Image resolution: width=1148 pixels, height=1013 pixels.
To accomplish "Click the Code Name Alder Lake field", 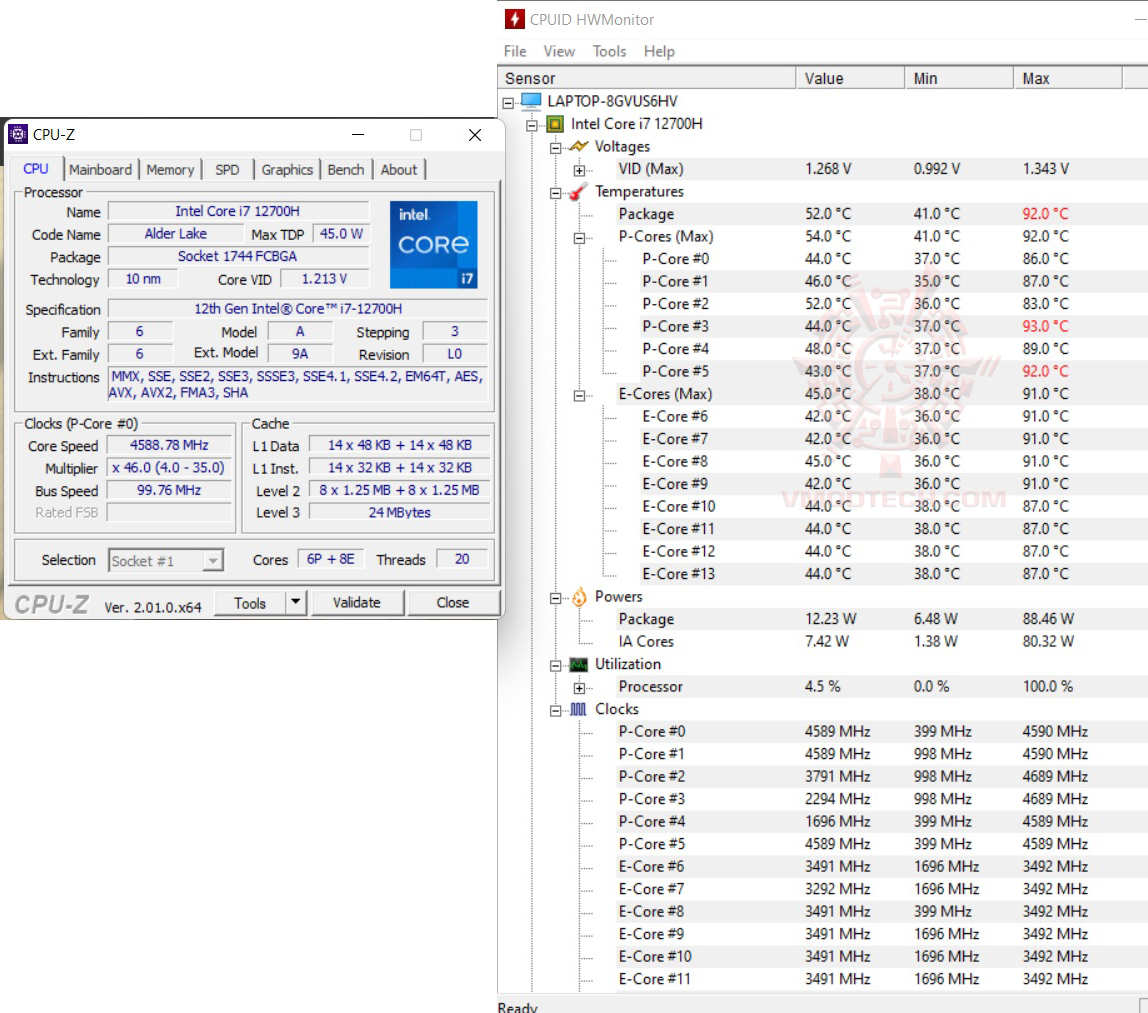I will pos(176,234).
